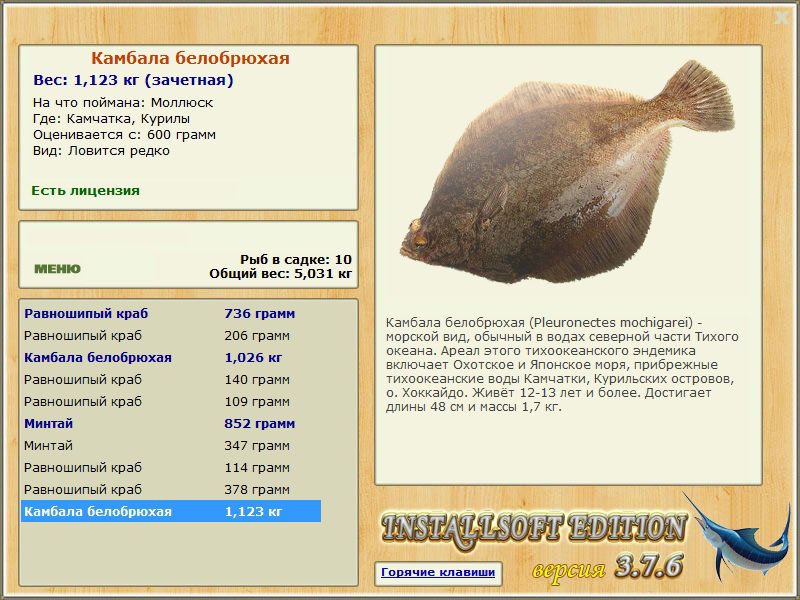Select the Минтай 347 грамм row
The width and height of the screenshot is (800, 600).
tap(170, 445)
